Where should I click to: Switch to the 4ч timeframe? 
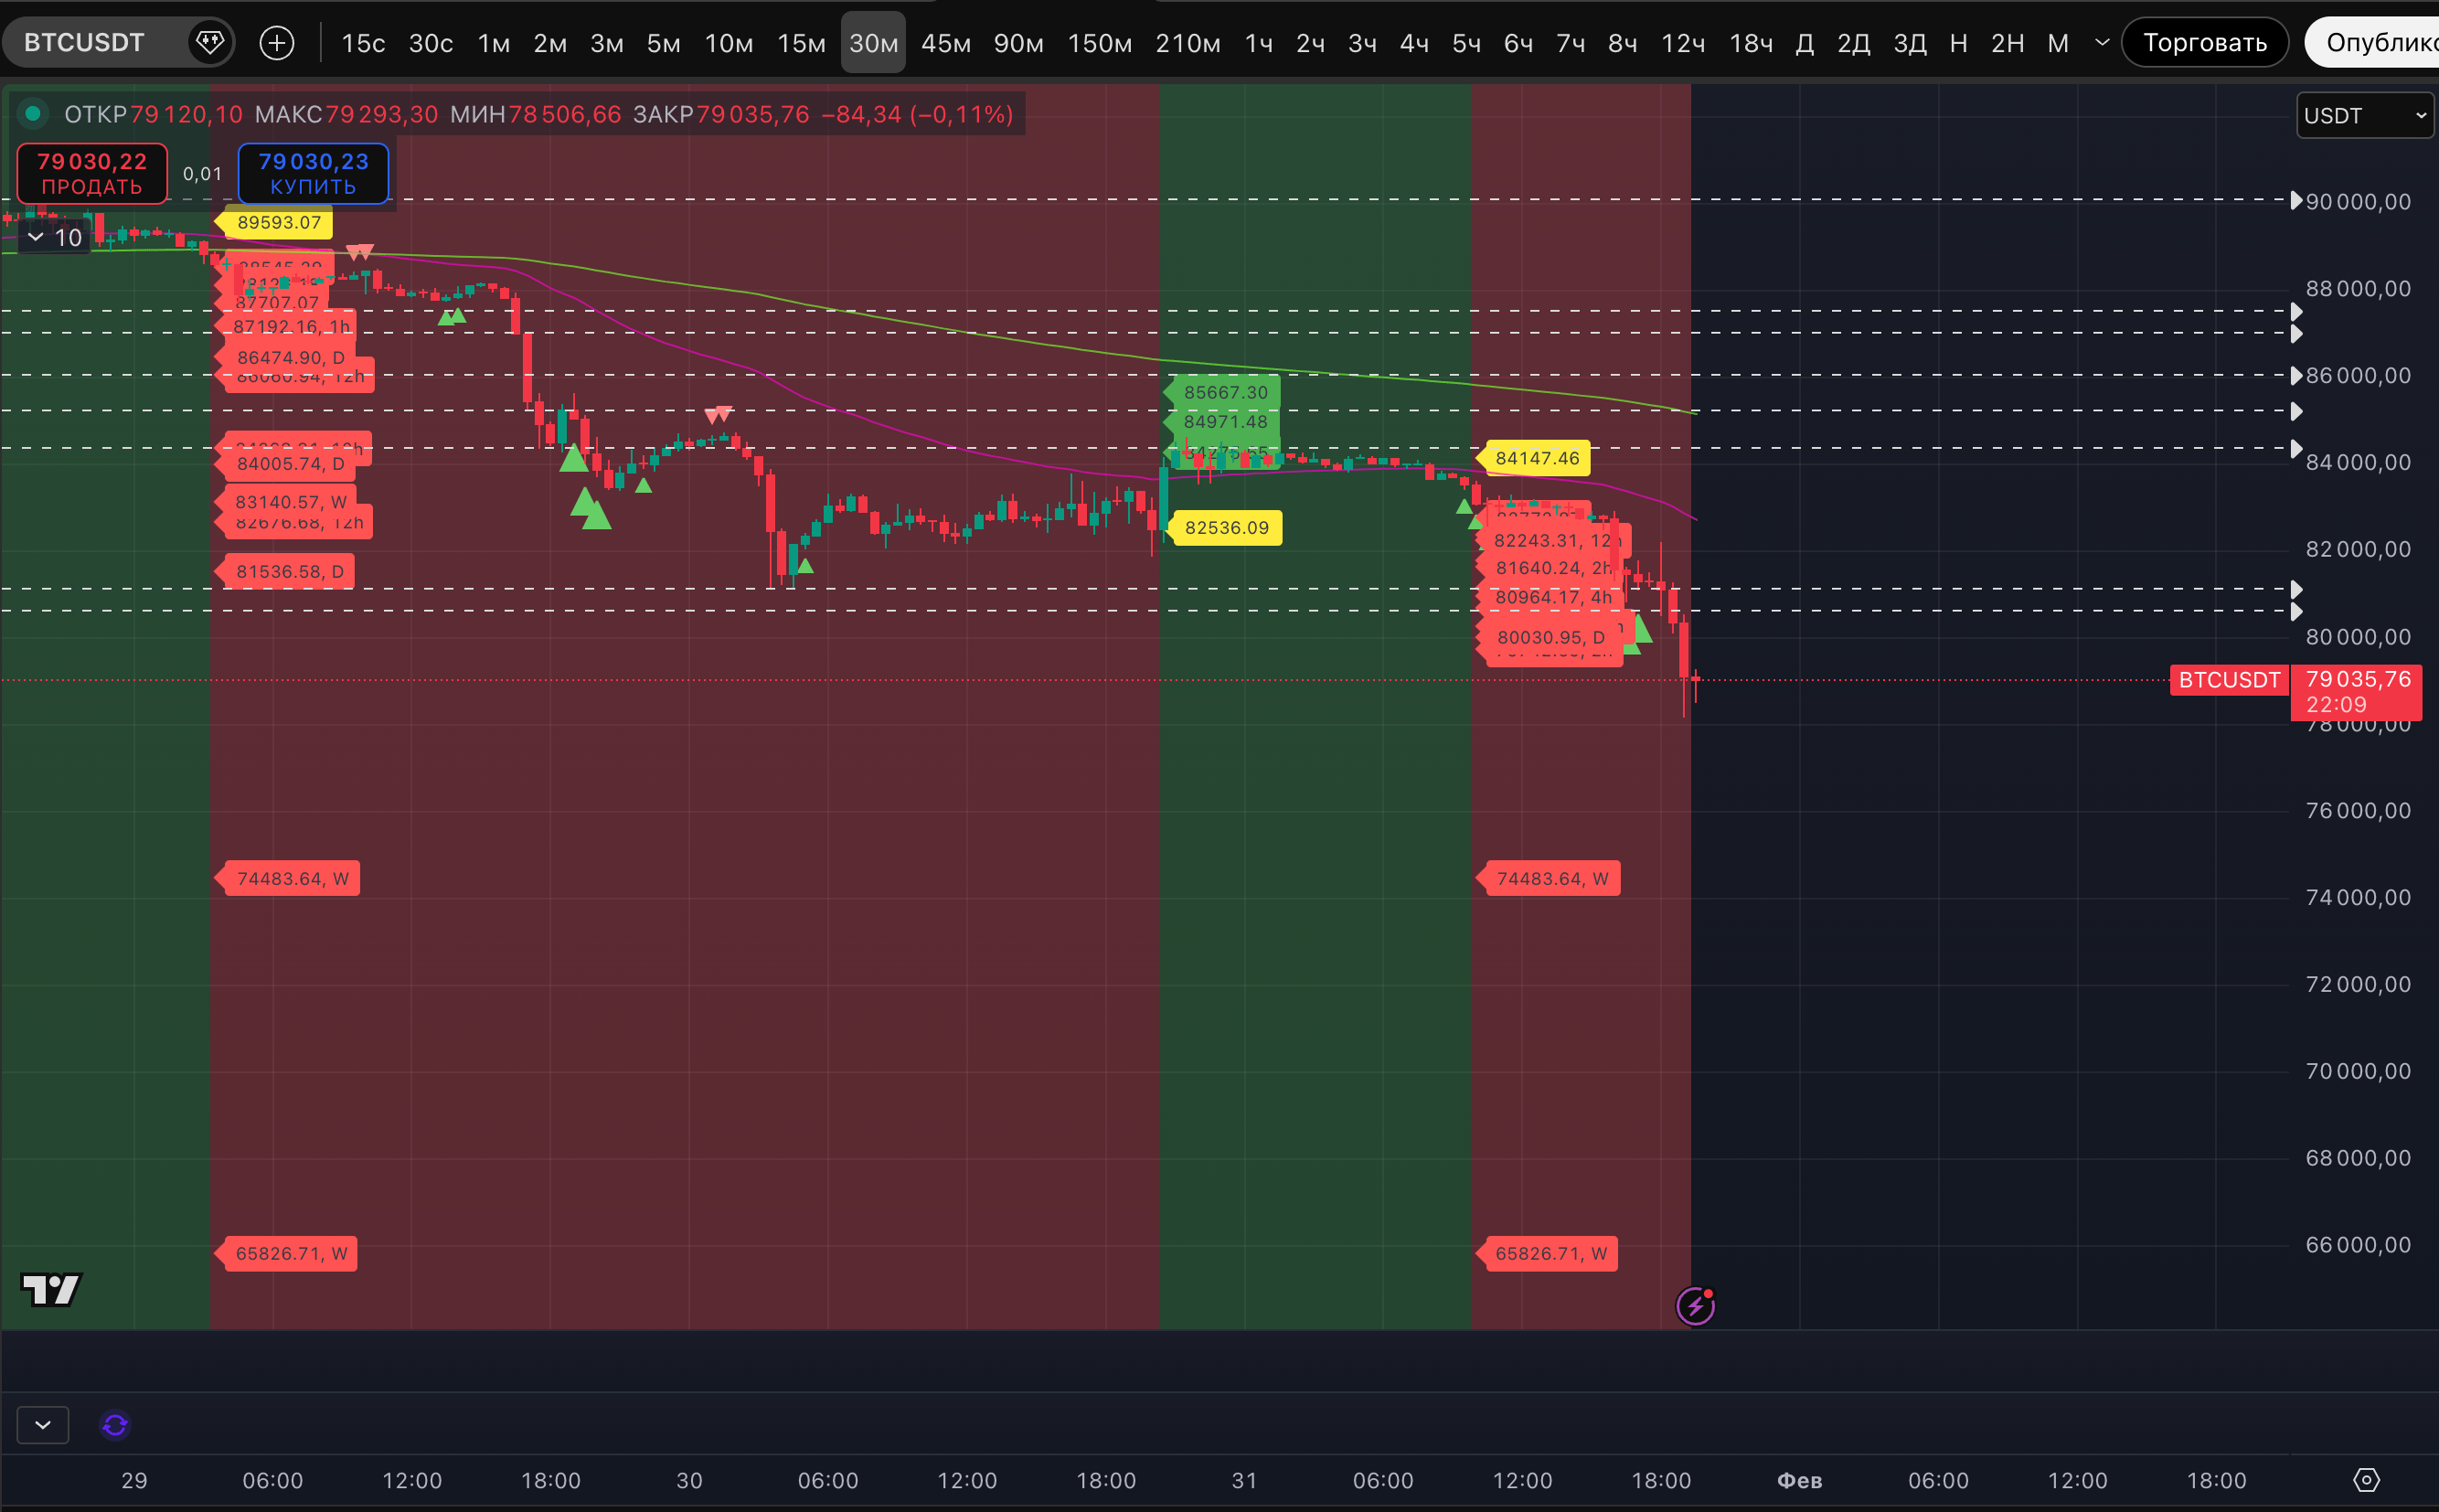coord(1413,43)
